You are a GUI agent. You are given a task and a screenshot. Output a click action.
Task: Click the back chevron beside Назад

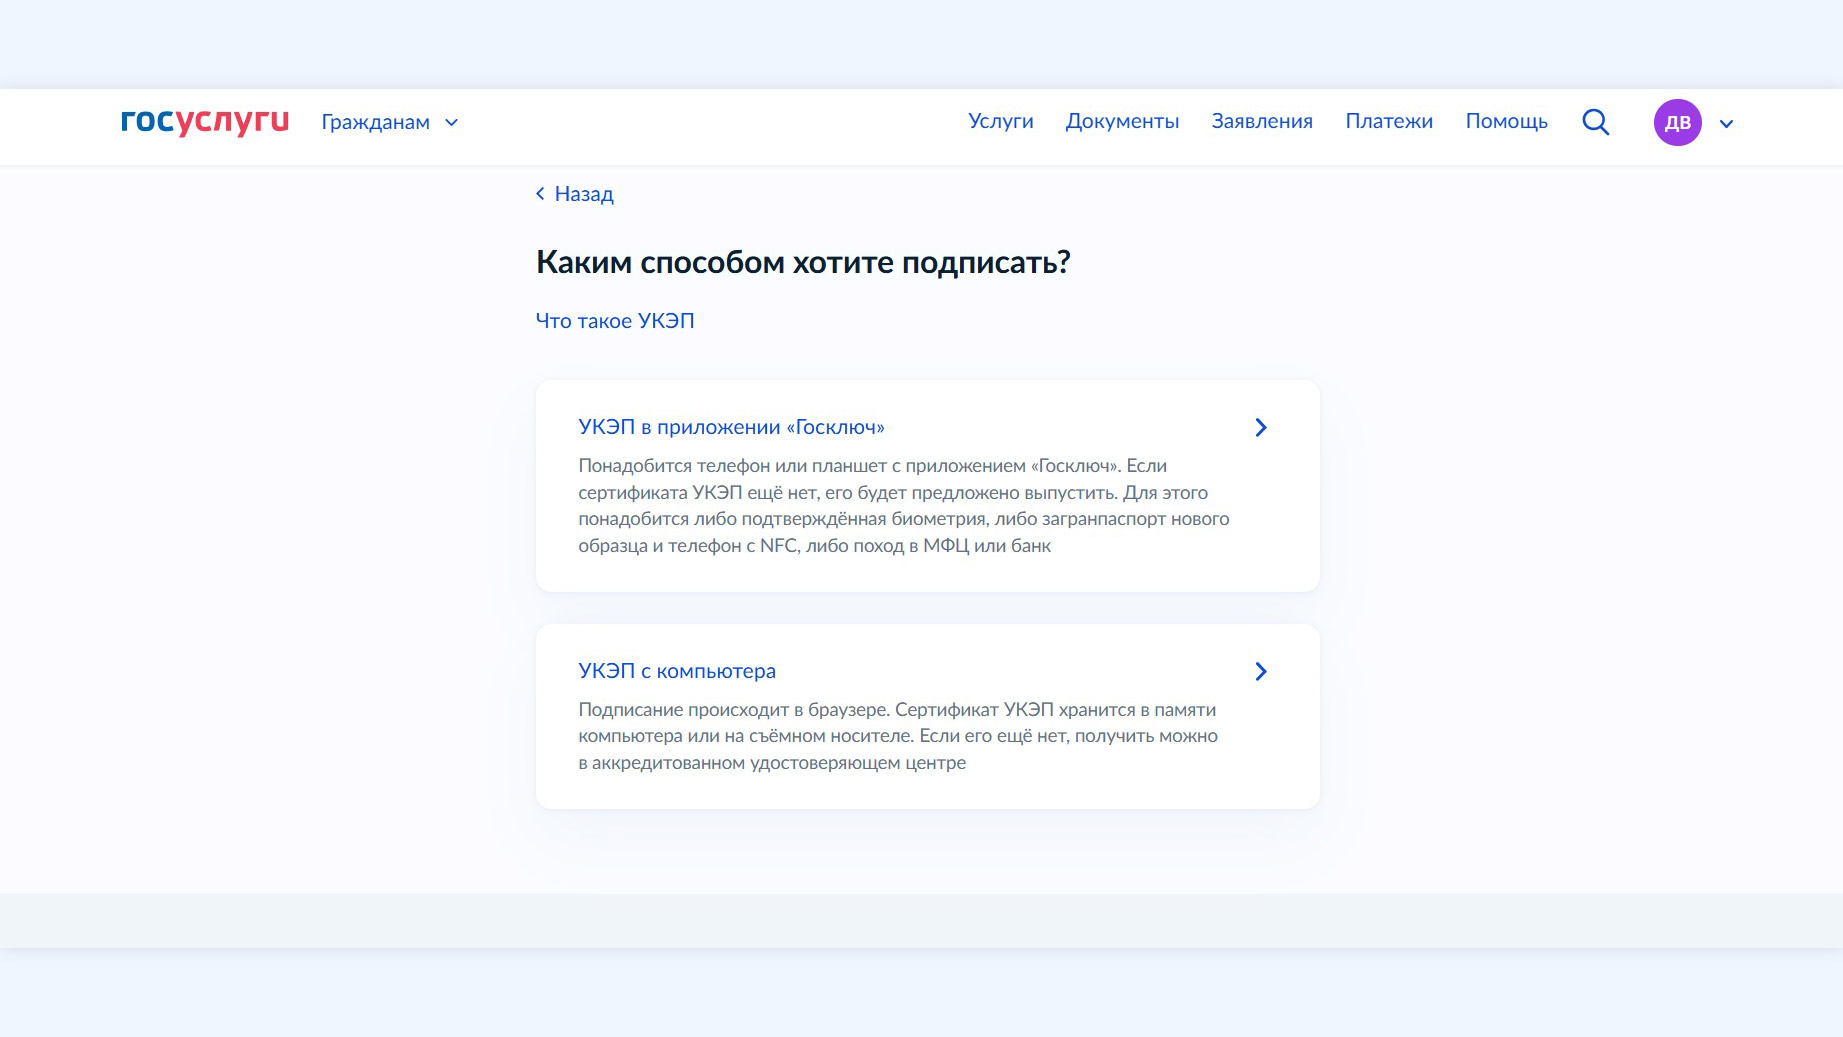coord(540,194)
